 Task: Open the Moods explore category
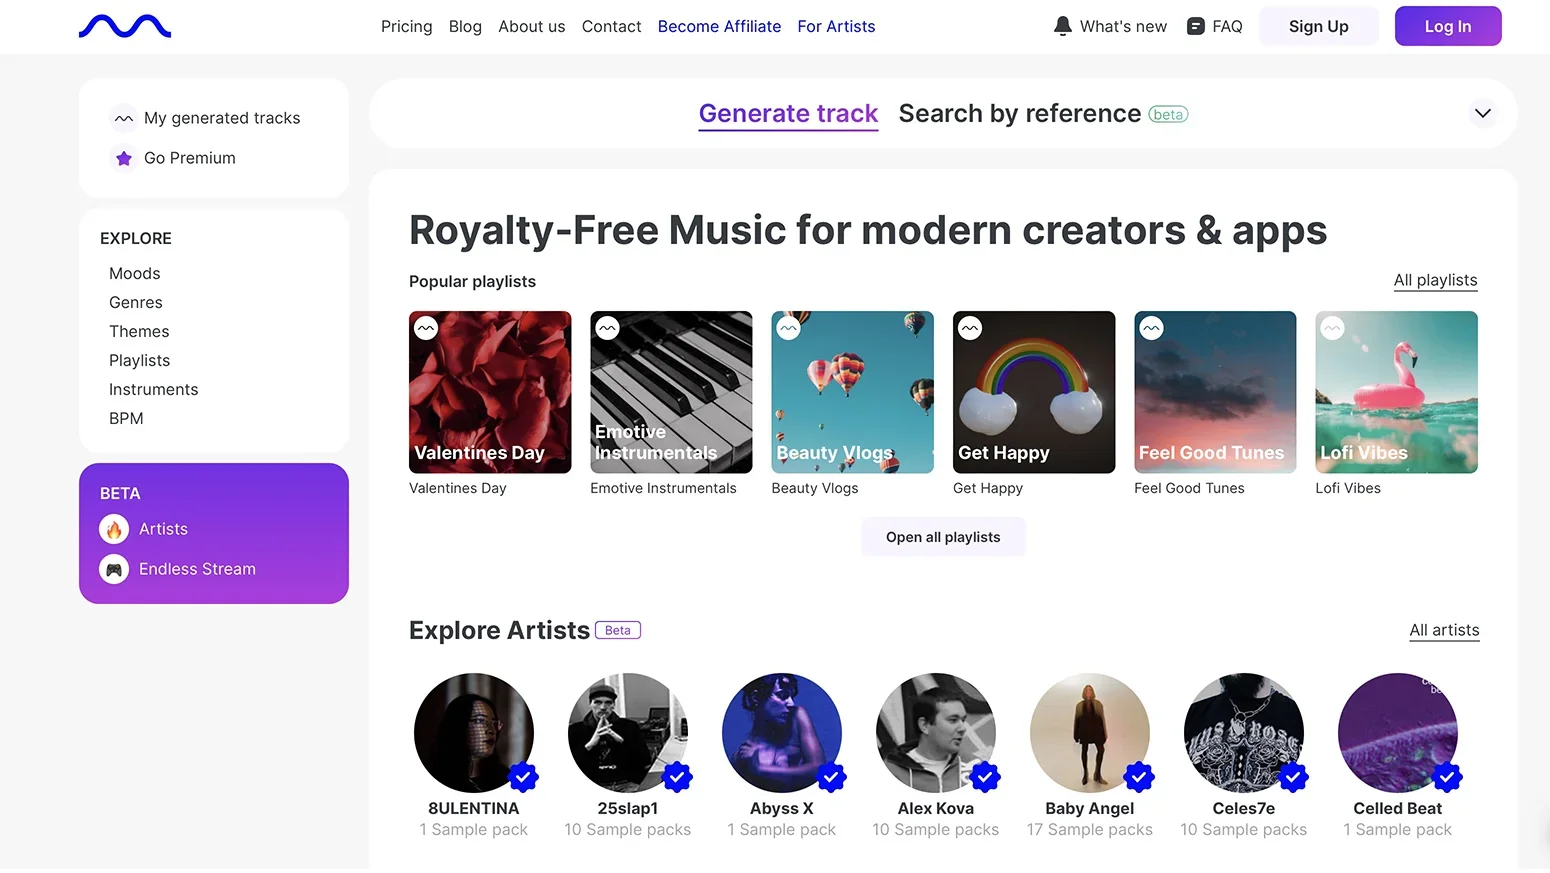[x=135, y=273]
